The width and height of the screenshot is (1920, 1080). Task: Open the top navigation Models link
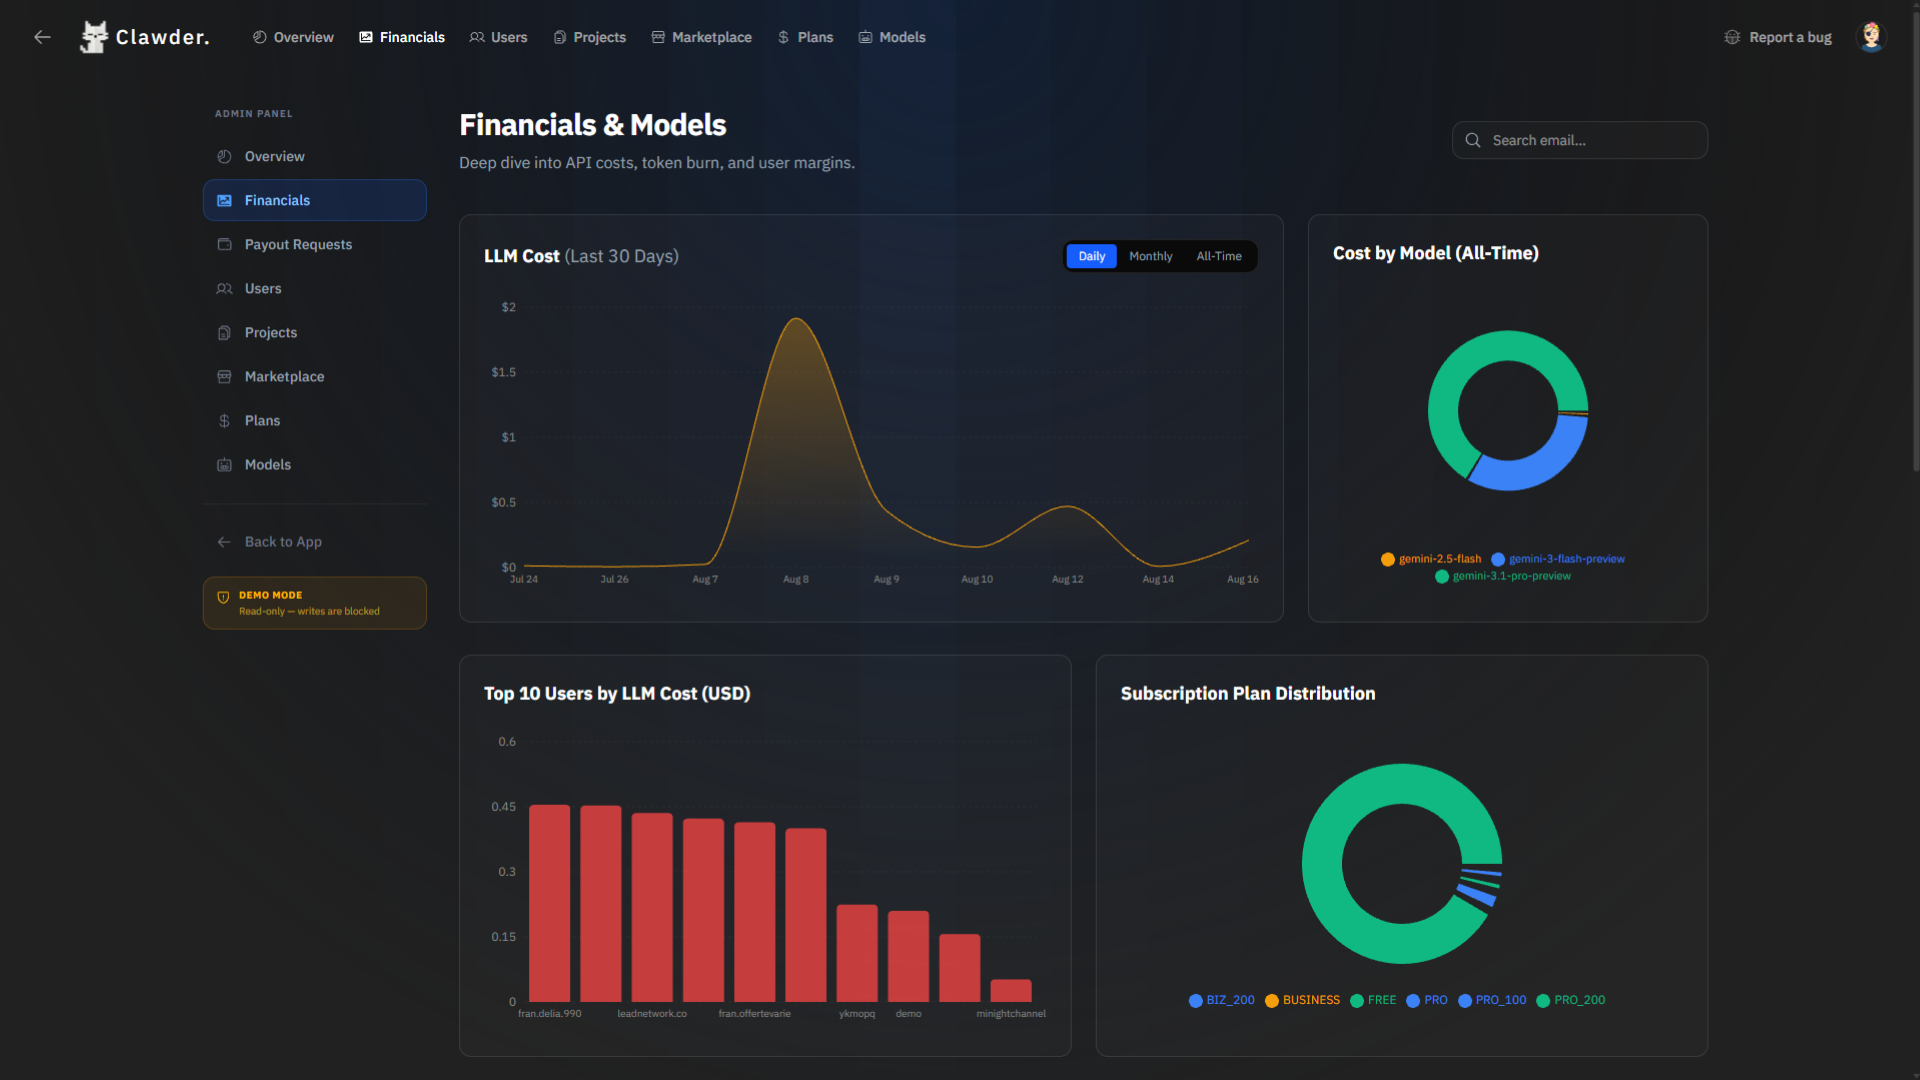892,37
